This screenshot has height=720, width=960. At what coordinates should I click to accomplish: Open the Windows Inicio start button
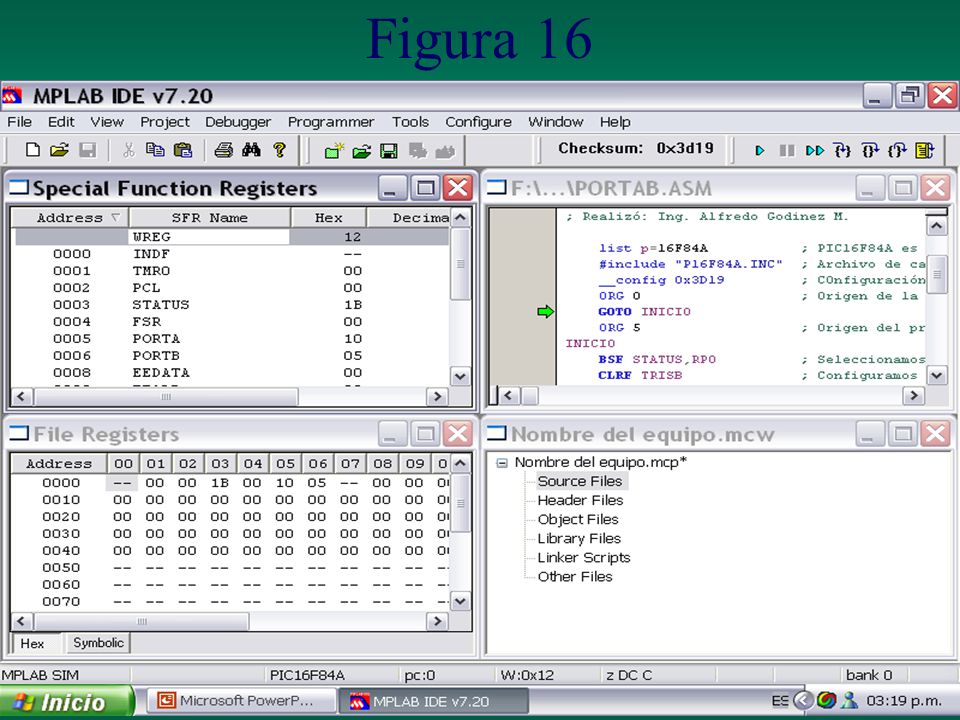(66, 702)
